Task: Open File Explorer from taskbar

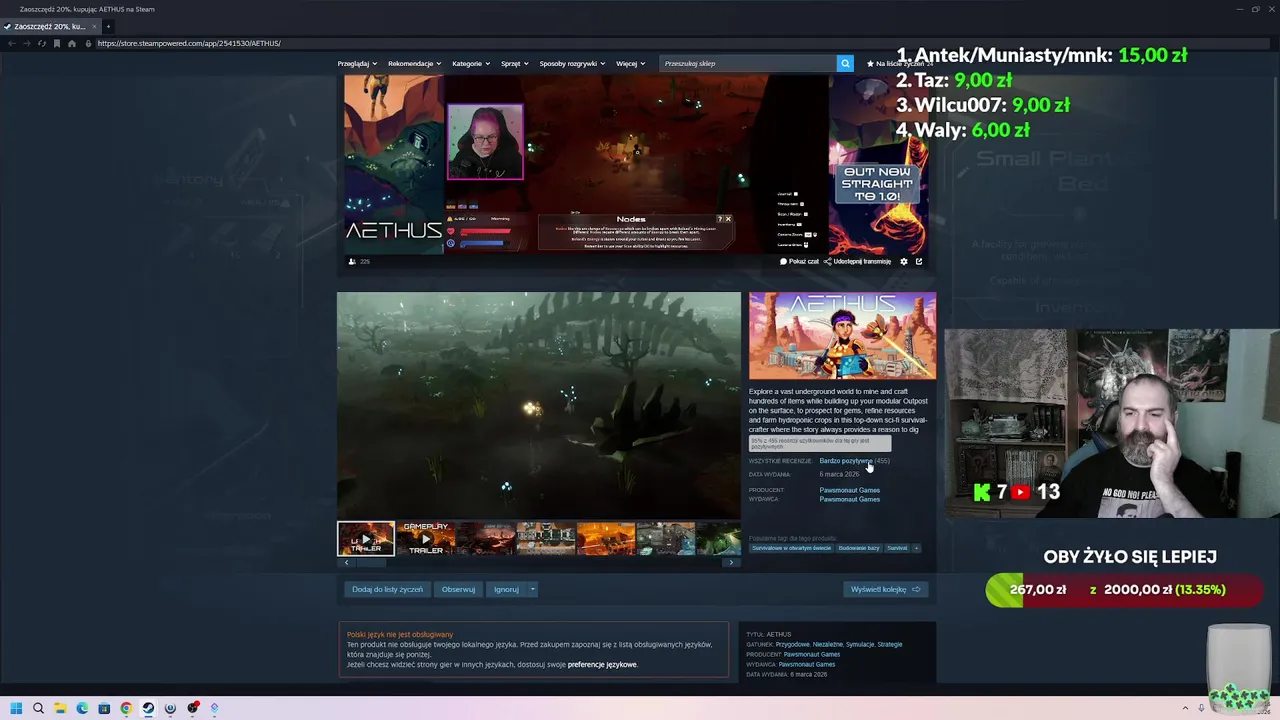Action: [60, 708]
